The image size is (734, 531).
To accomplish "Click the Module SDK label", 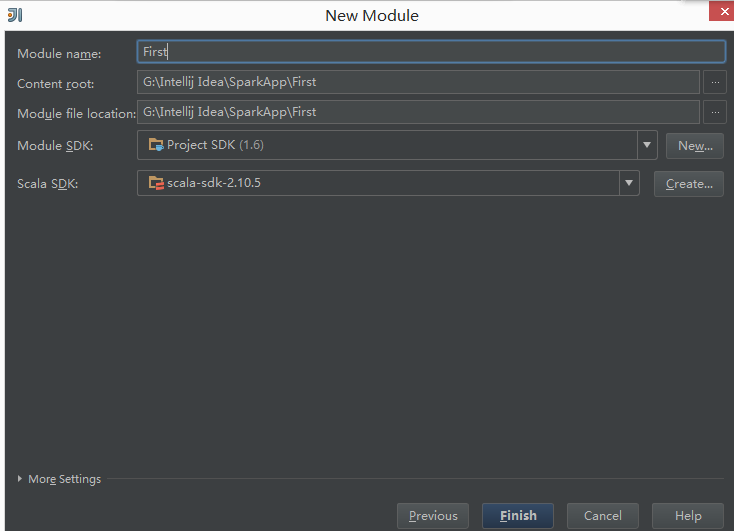I will (x=55, y=146).
